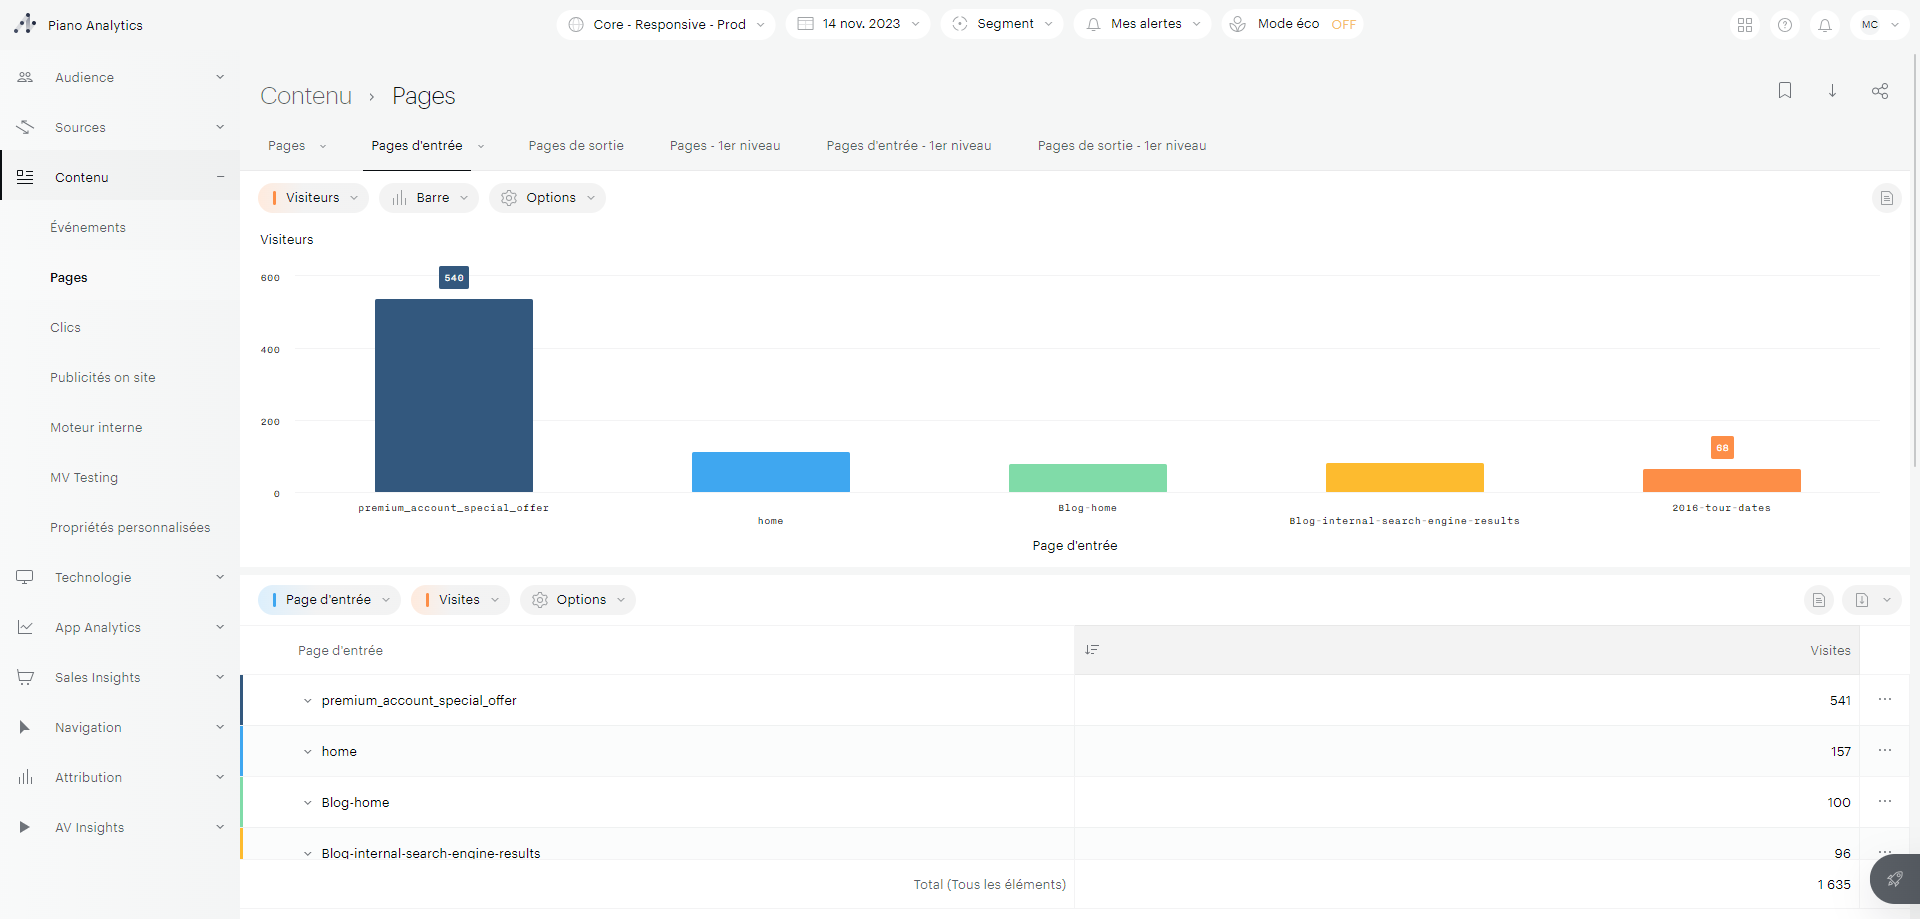This screenshot has width=1920, height=919.
Task: Open row options for home entry
Action: click(1884, 751)
